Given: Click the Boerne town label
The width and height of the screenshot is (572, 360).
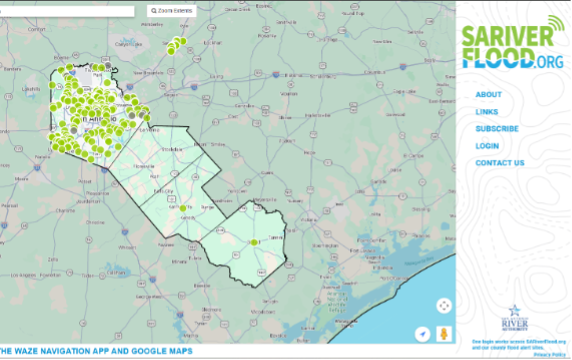Looking at the screenshot, I should click(x=61, y=58).
